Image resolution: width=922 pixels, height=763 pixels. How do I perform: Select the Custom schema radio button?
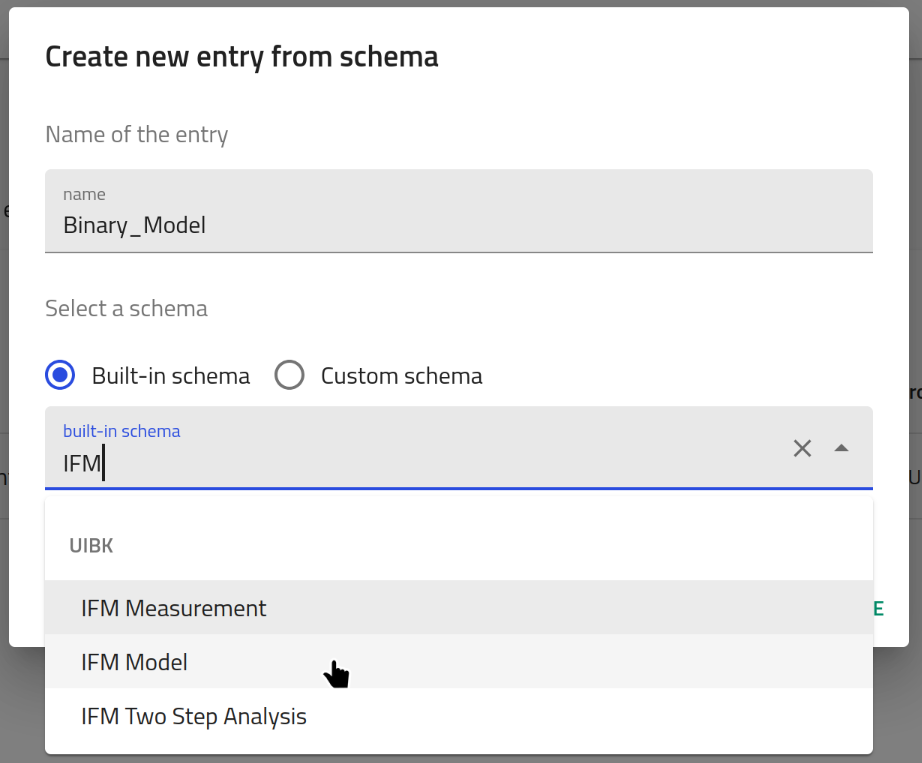pos(289,376)
